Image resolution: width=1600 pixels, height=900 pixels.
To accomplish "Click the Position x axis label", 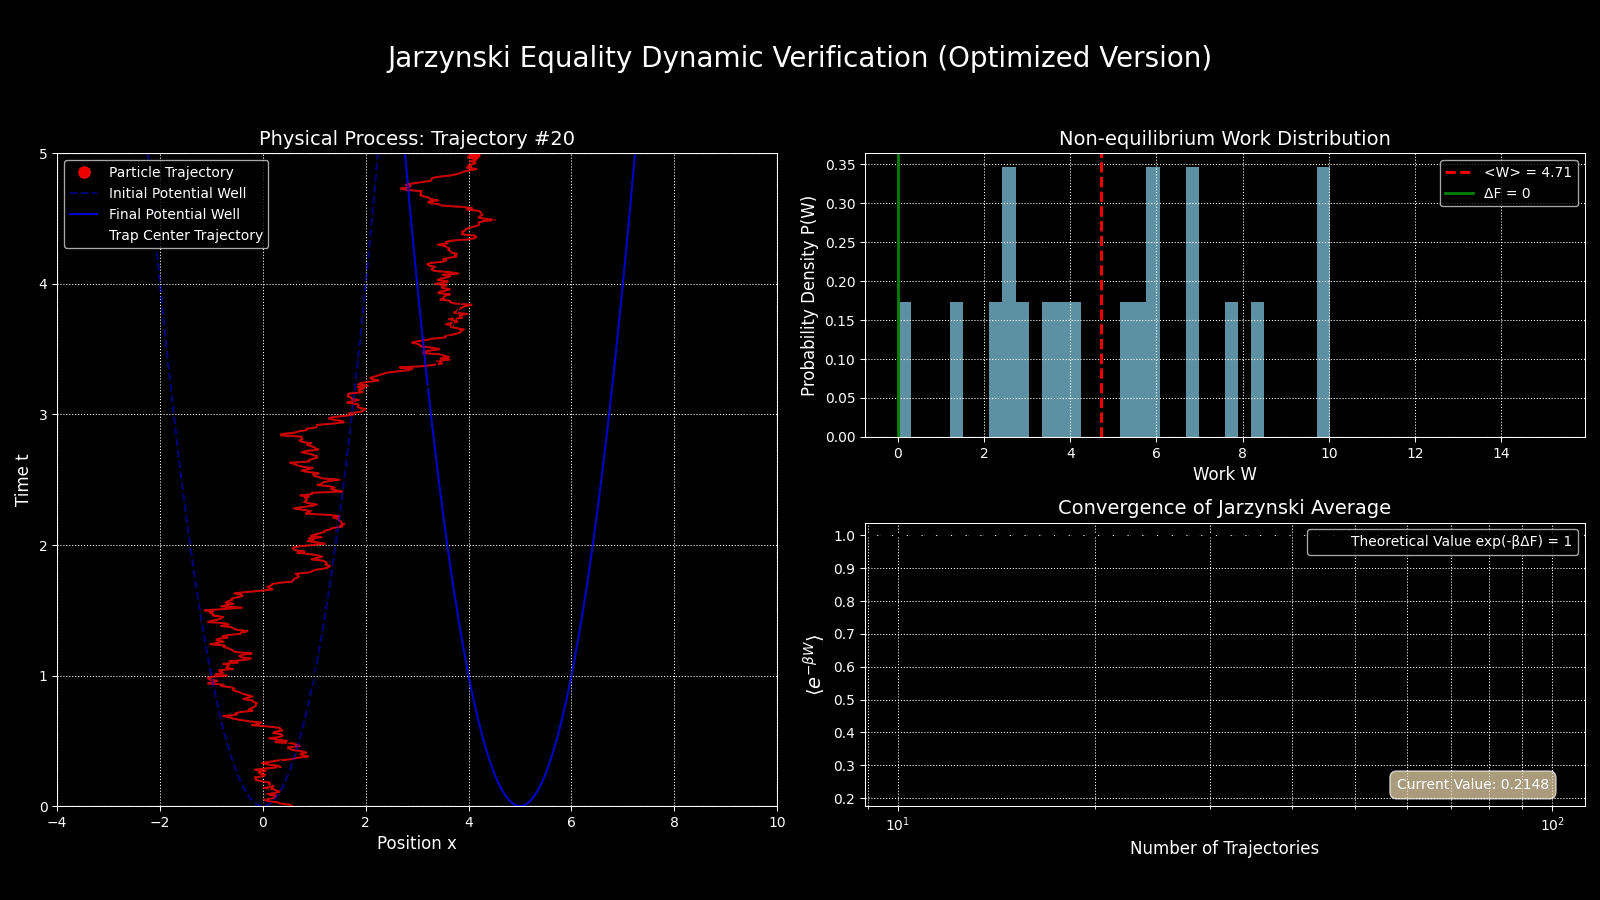I will [x=416, y=843].
